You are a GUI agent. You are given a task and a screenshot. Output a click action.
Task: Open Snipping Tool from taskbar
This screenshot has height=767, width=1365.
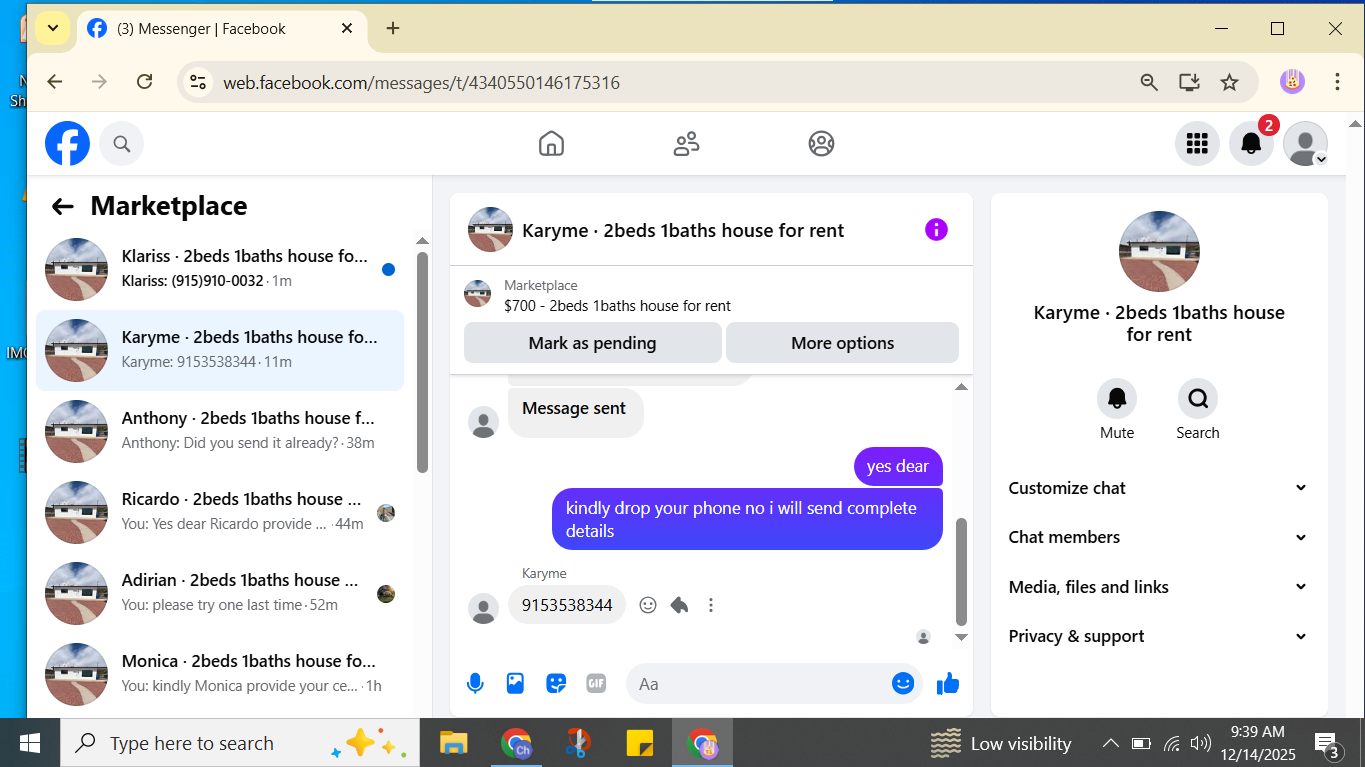coord(578,743)
